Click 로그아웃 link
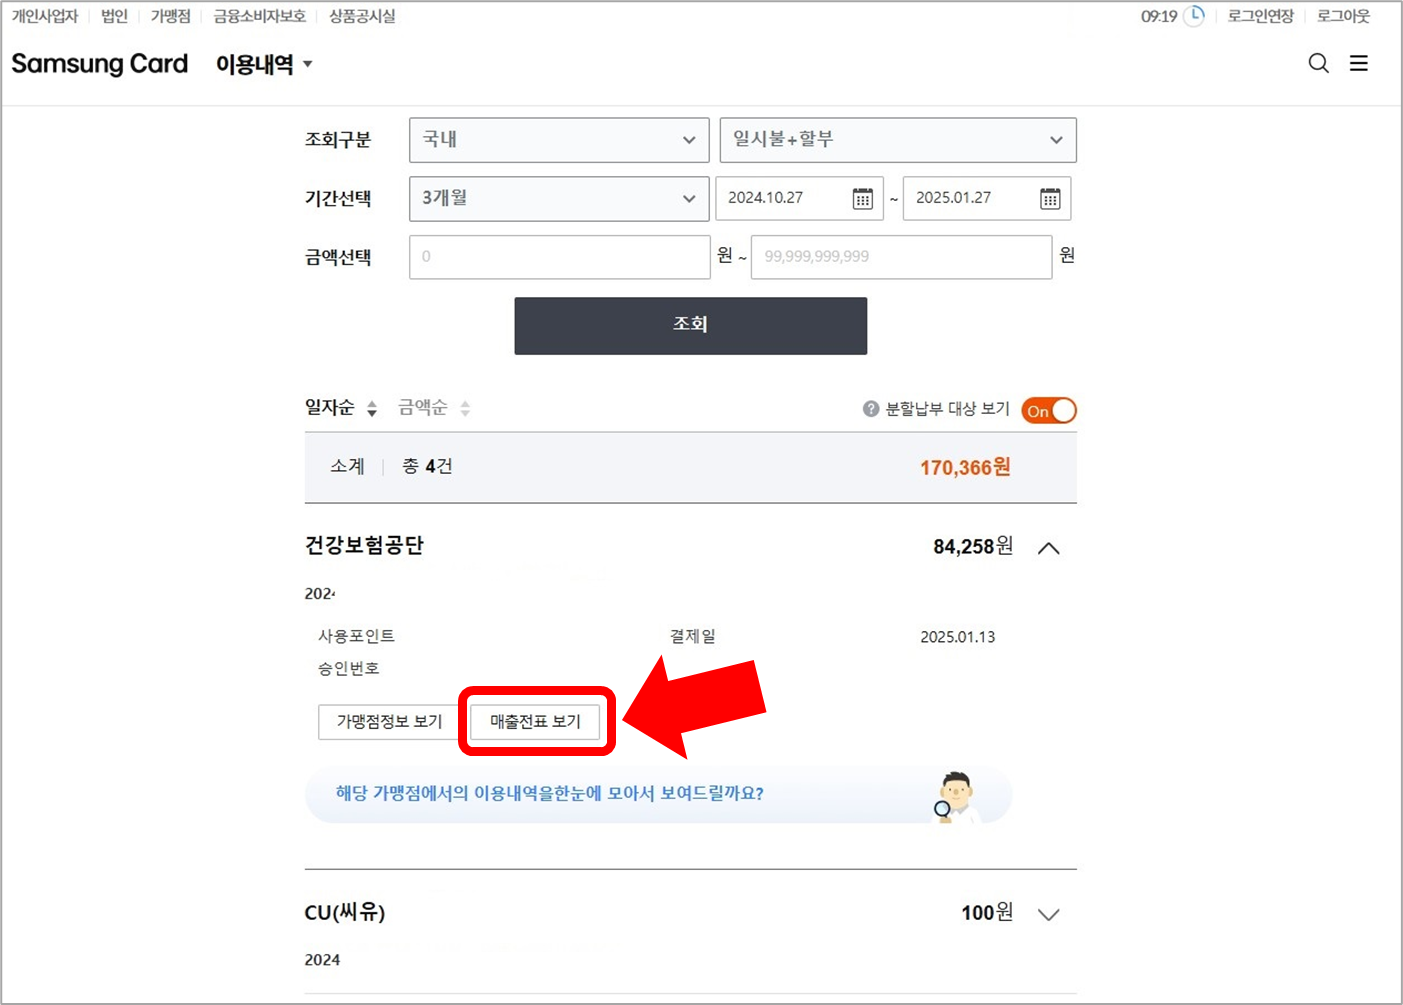This screenshot has height=1005, width=1403. [1343, 16]
